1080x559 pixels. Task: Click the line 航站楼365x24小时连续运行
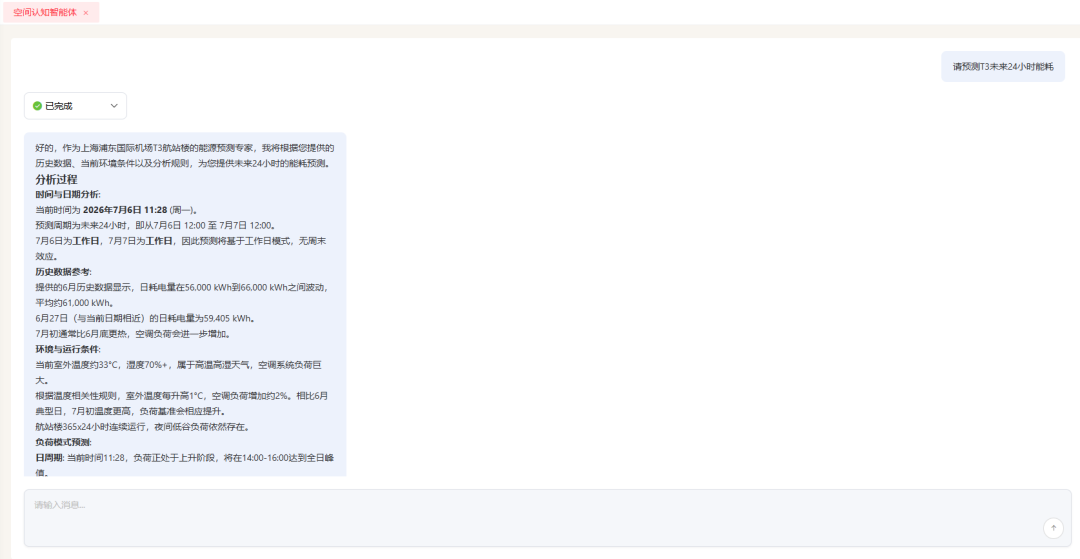143,427
